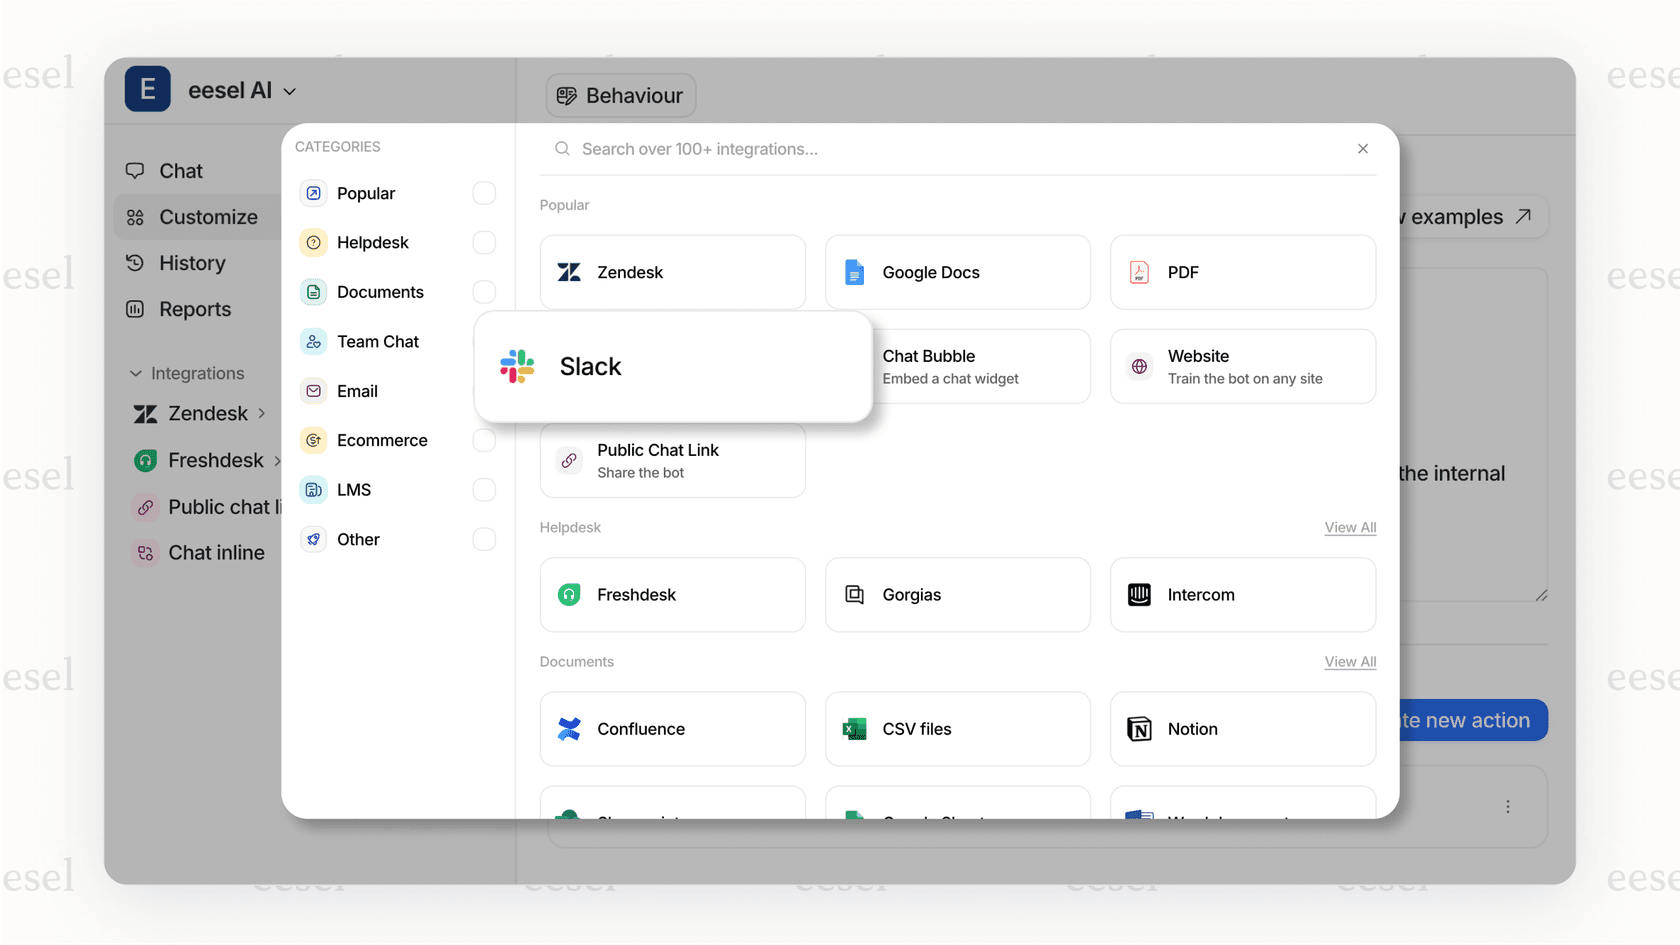Enable the Helpdesk category checkbox

484,242
